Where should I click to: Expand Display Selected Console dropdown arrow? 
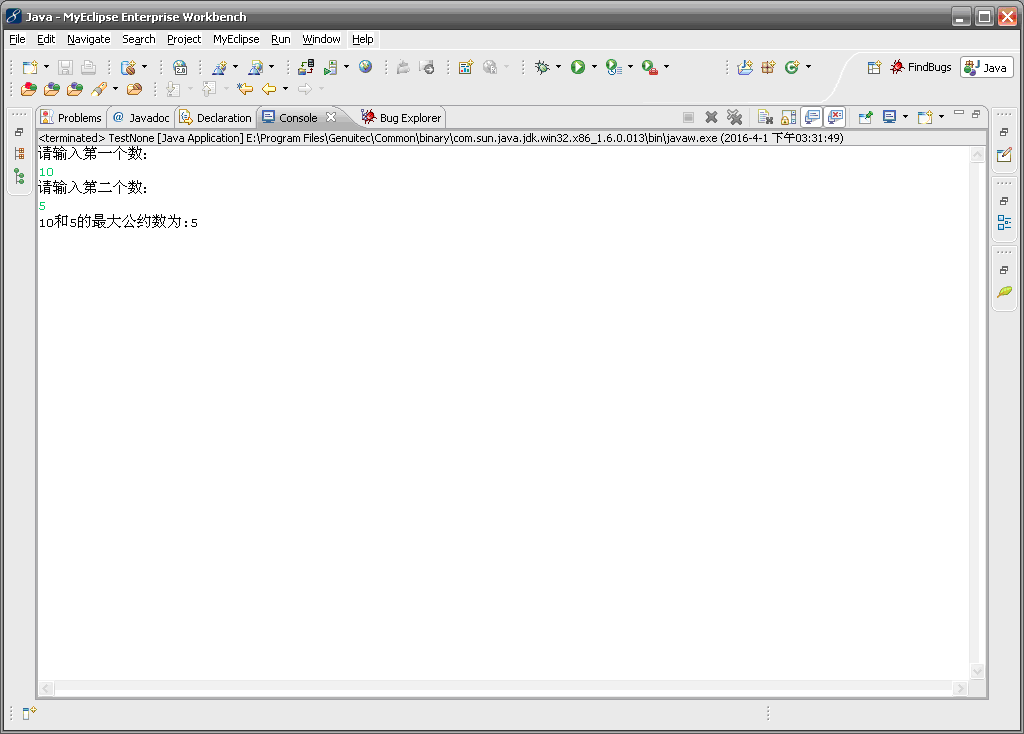coord(906,118)
